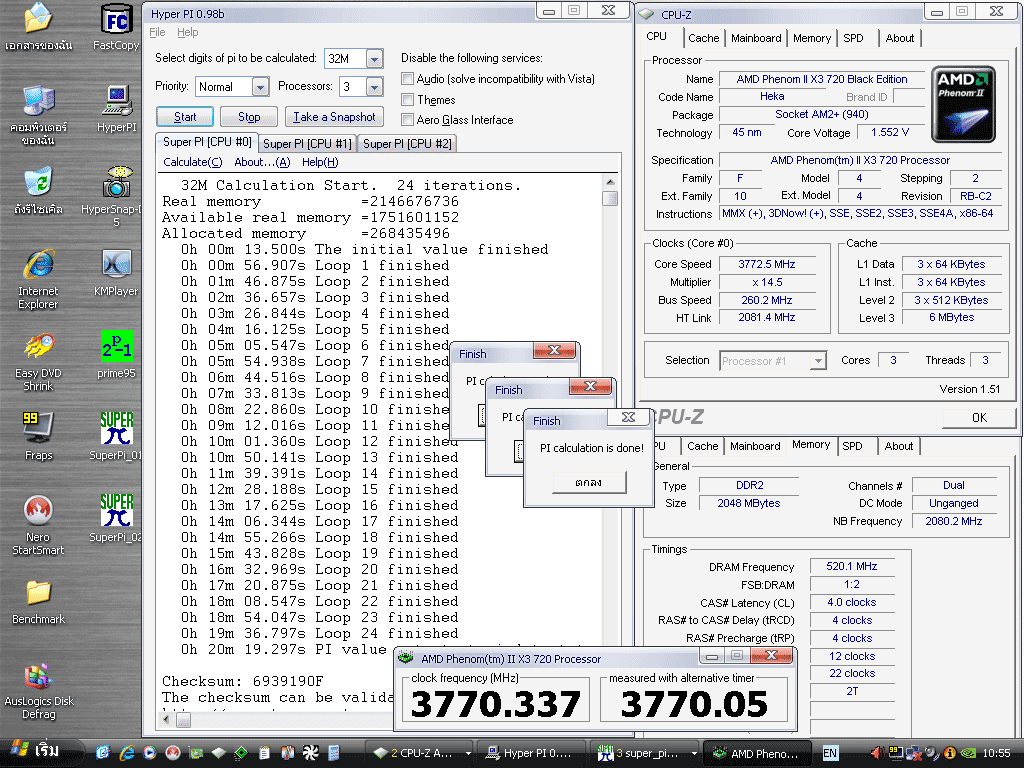
Task: Switch to SPD tab in top CPU-Z
Action: click(x=853, y=38)
